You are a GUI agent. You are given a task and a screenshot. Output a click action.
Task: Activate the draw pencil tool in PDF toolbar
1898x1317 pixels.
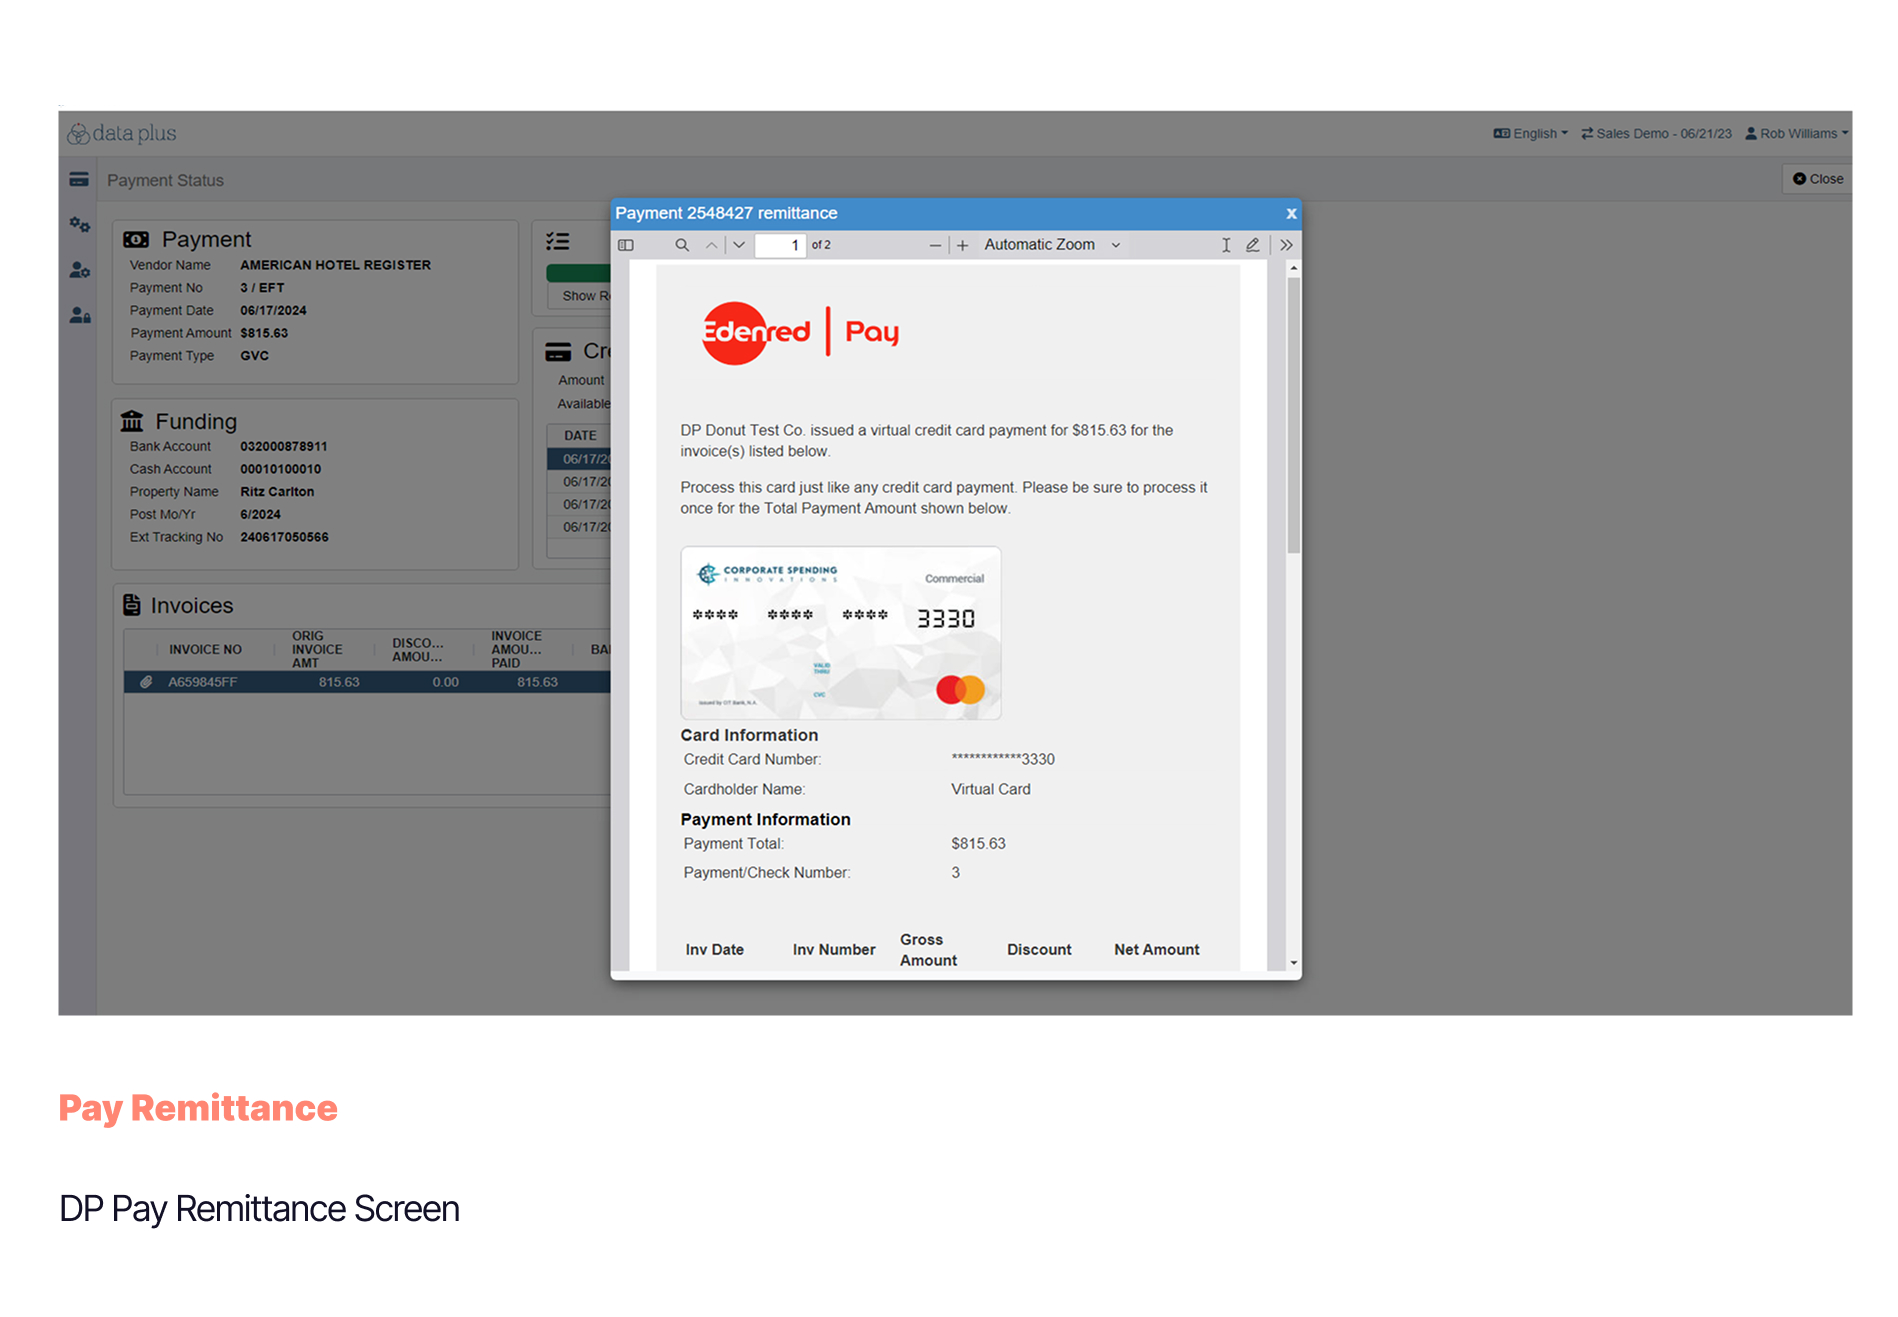(1252, 245)
